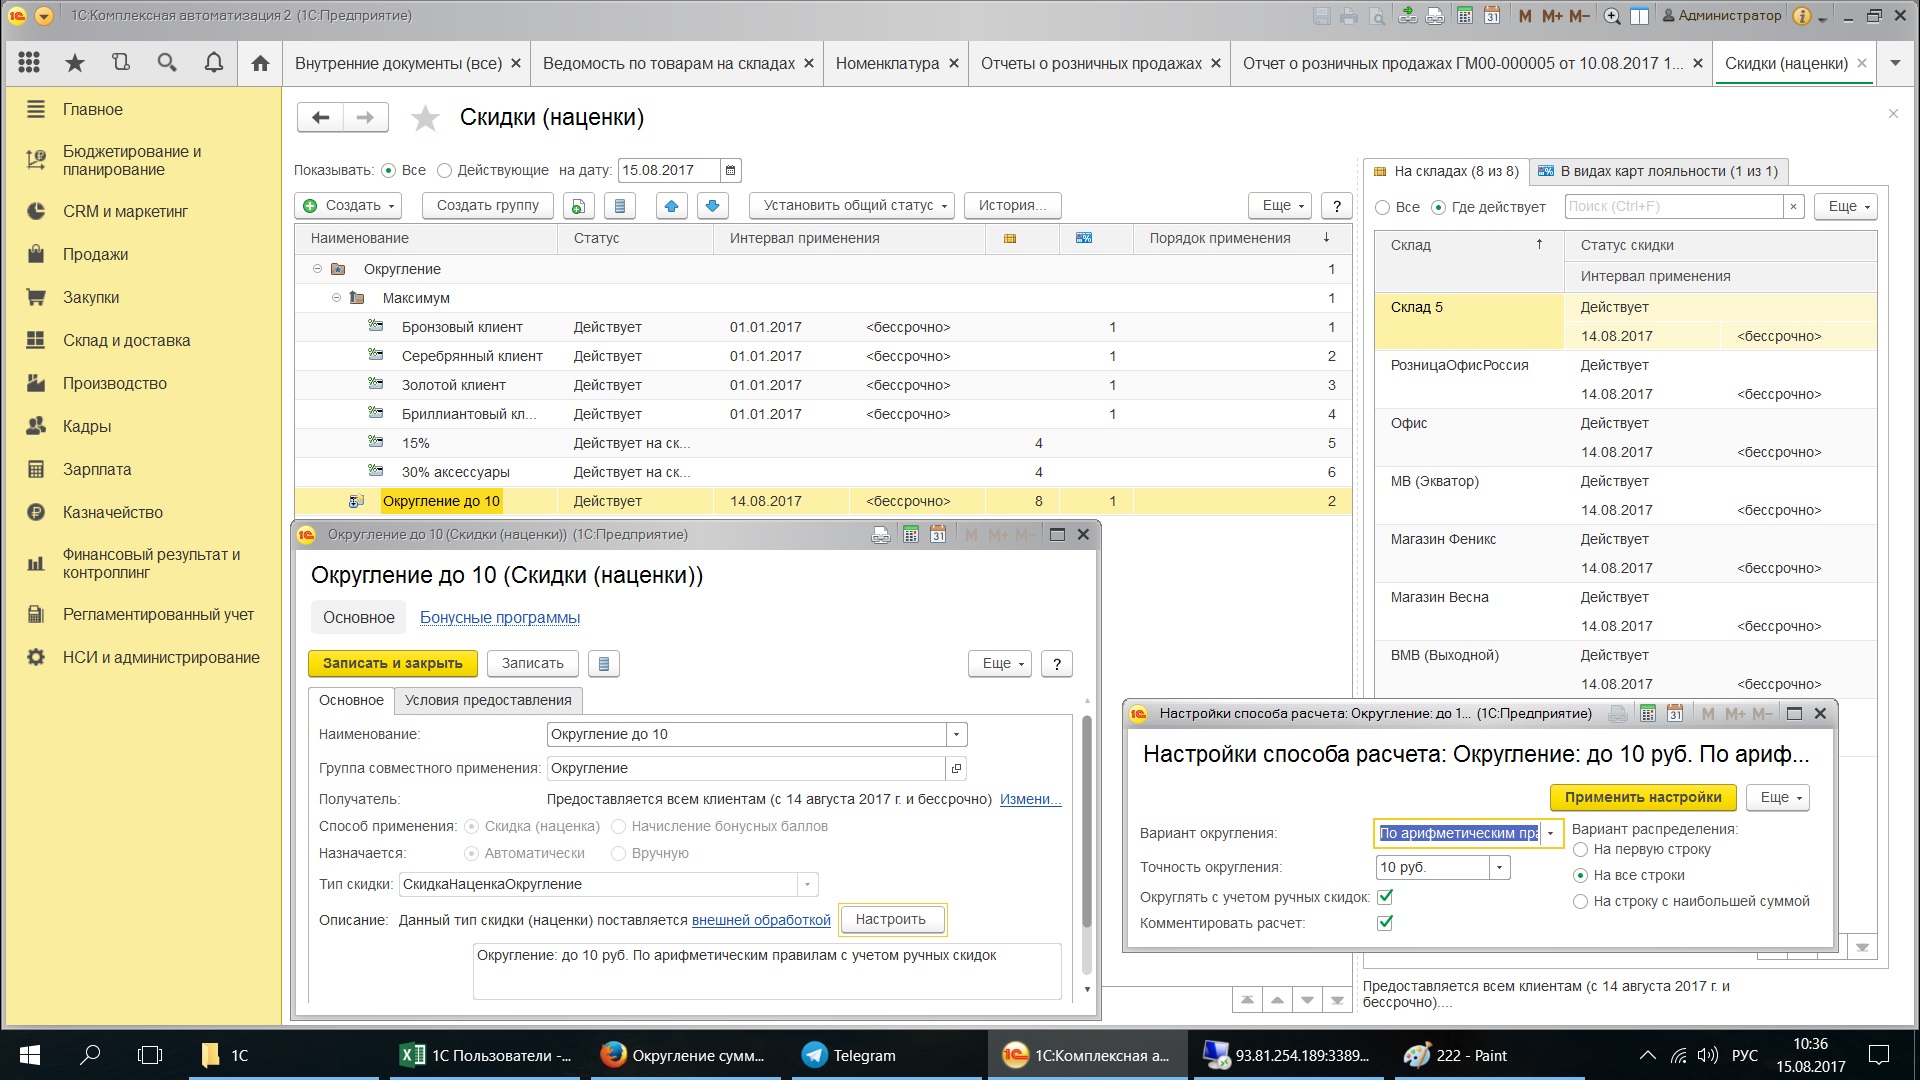1920x1080 pixels.
Task: Click Поиск (Ctrl+F) search field
Action: pyautogui.click(x=1675, y=207)
